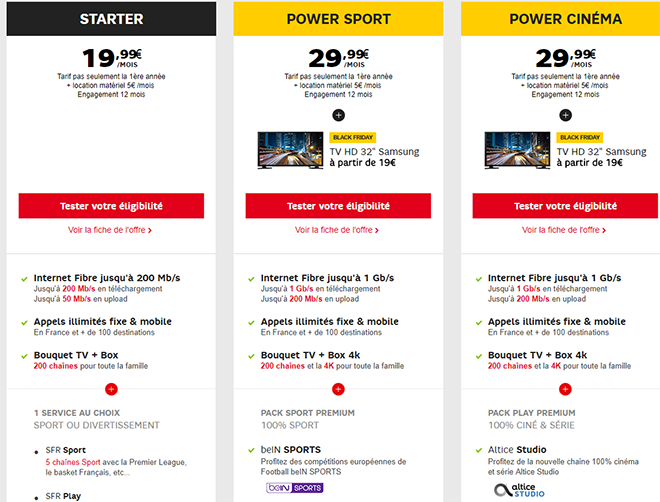Expand the red plus under Power Sport features

click(338, 388)
